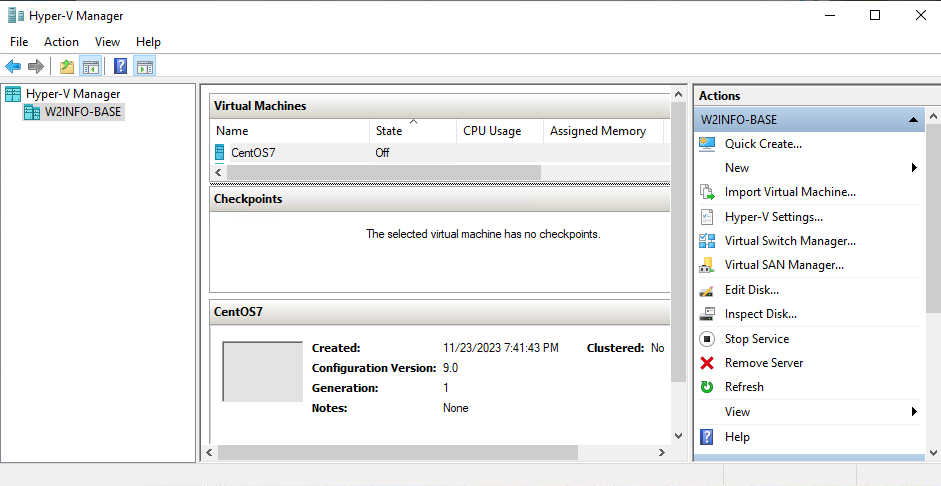Click the center pane vertical scrollbar thumb
This screenshot has height=486, width=941.
point(678,242)
